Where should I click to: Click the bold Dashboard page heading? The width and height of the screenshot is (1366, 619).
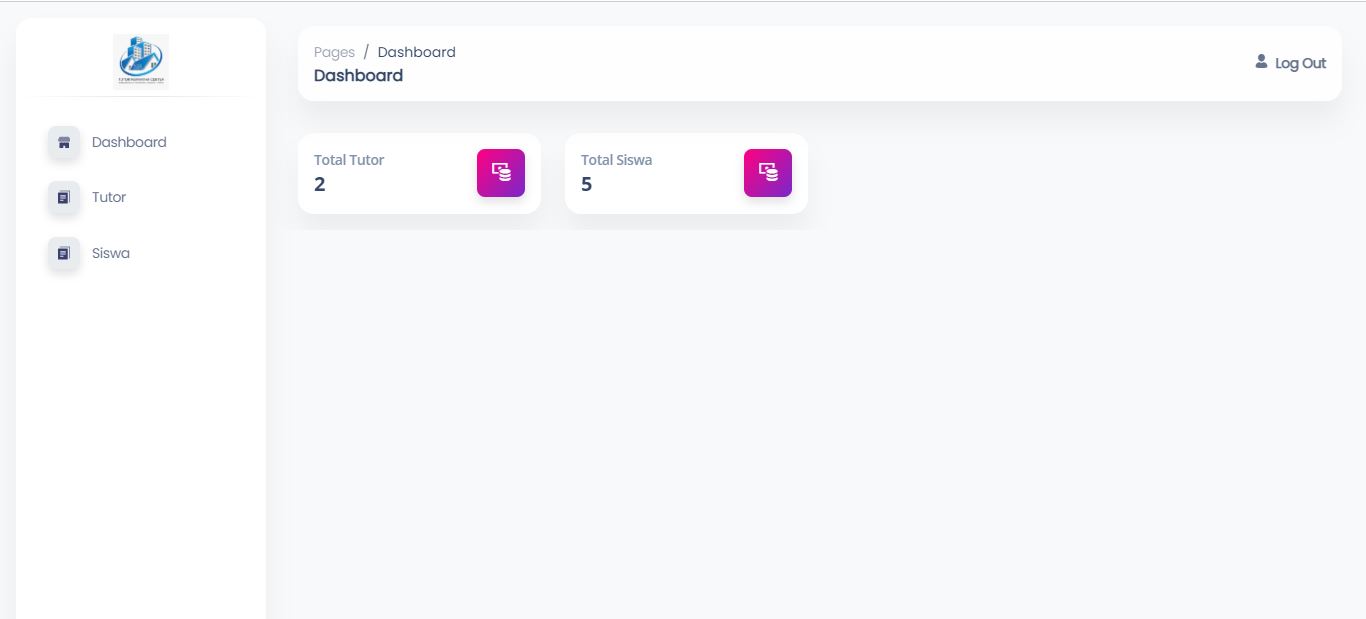[358, 76]
